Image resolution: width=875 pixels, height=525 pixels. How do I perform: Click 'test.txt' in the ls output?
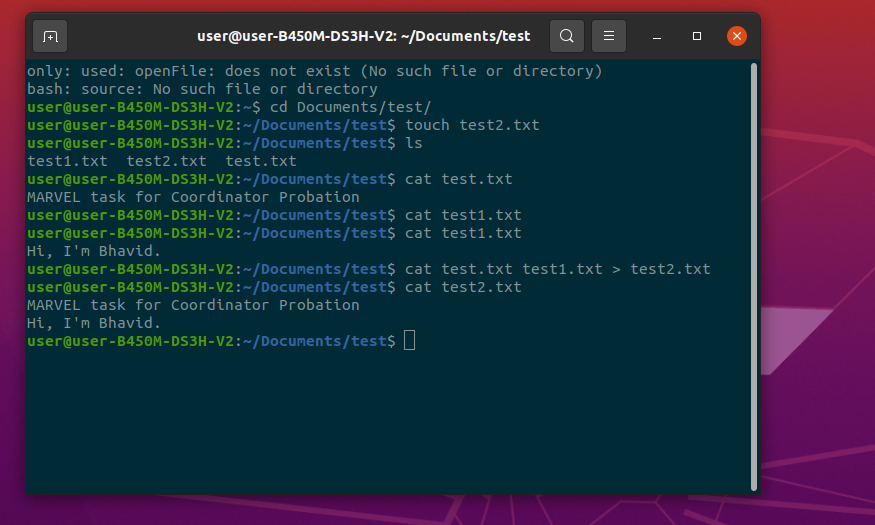pyautogui.click(x=261, y=161)
